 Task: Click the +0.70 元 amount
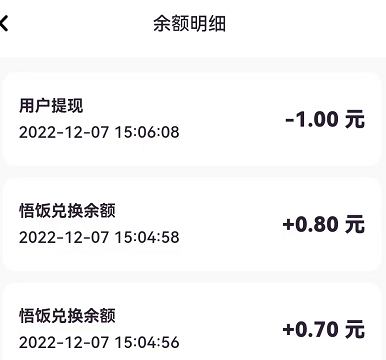pyautogui.click(x=324, y=329)
